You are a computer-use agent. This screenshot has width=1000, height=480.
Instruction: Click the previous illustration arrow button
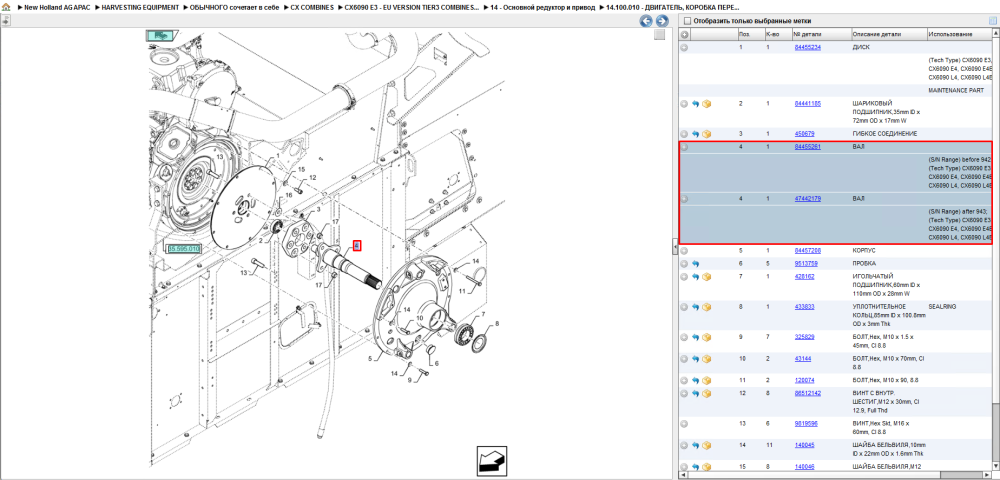[646, 21]
